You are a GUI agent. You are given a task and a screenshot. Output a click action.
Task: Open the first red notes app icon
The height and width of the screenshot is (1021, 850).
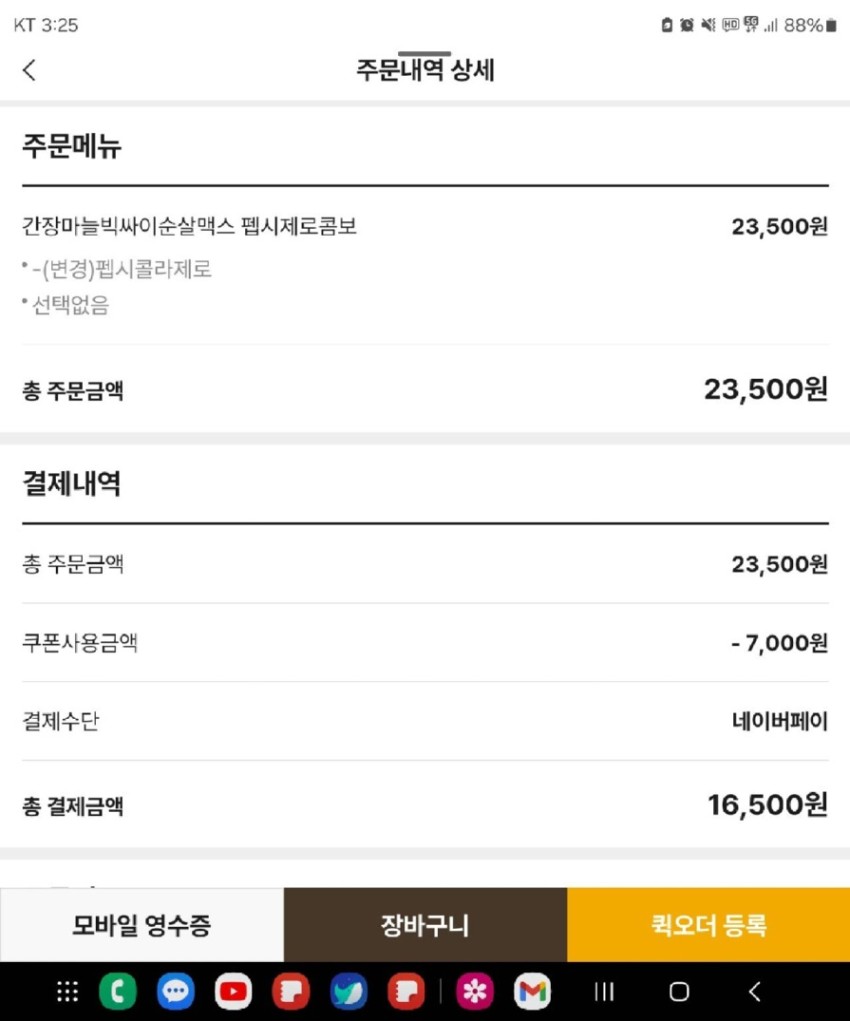click(x=291, y=991)
